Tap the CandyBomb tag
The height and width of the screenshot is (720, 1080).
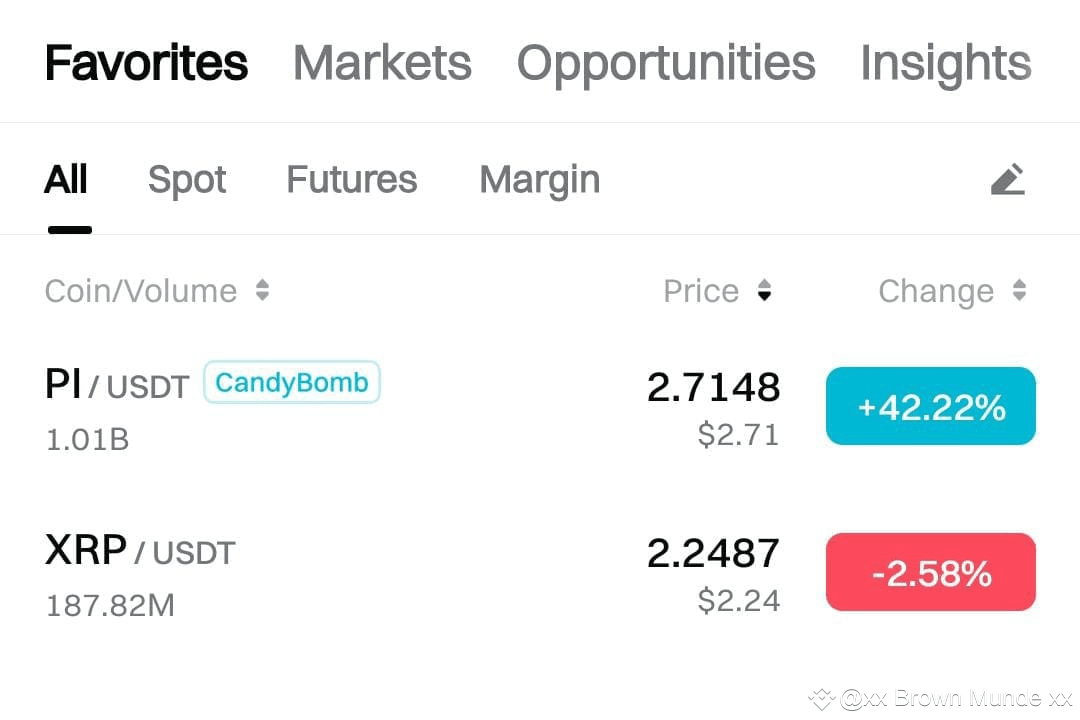(291, 382)
